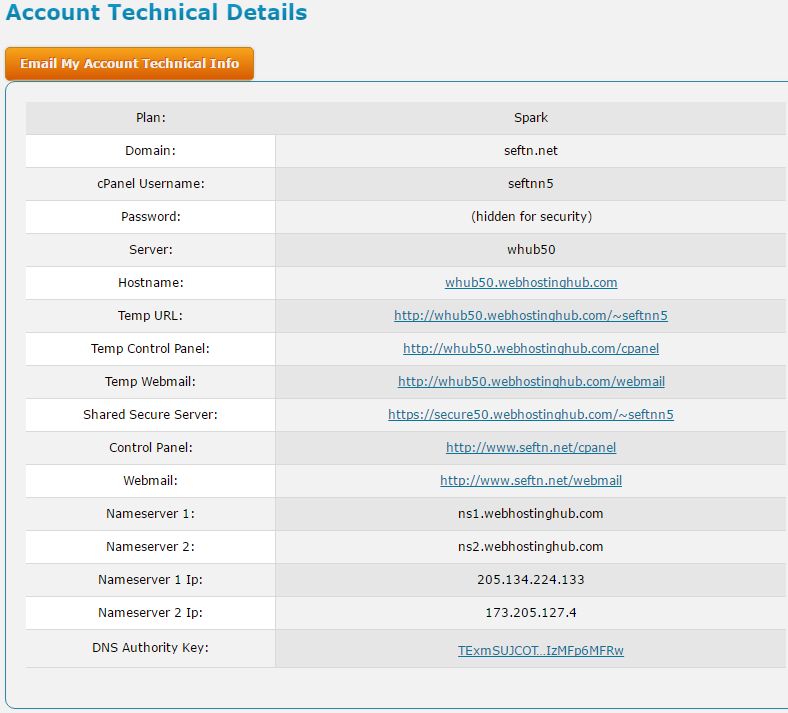Click the Temp Control Panel: label
The image size is (788, 713).
click(150, 348)
